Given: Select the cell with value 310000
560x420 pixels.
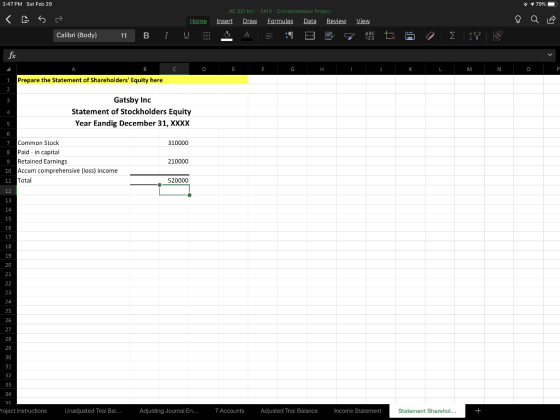Looking at the screenshot, I should click(x=174, y=143).
